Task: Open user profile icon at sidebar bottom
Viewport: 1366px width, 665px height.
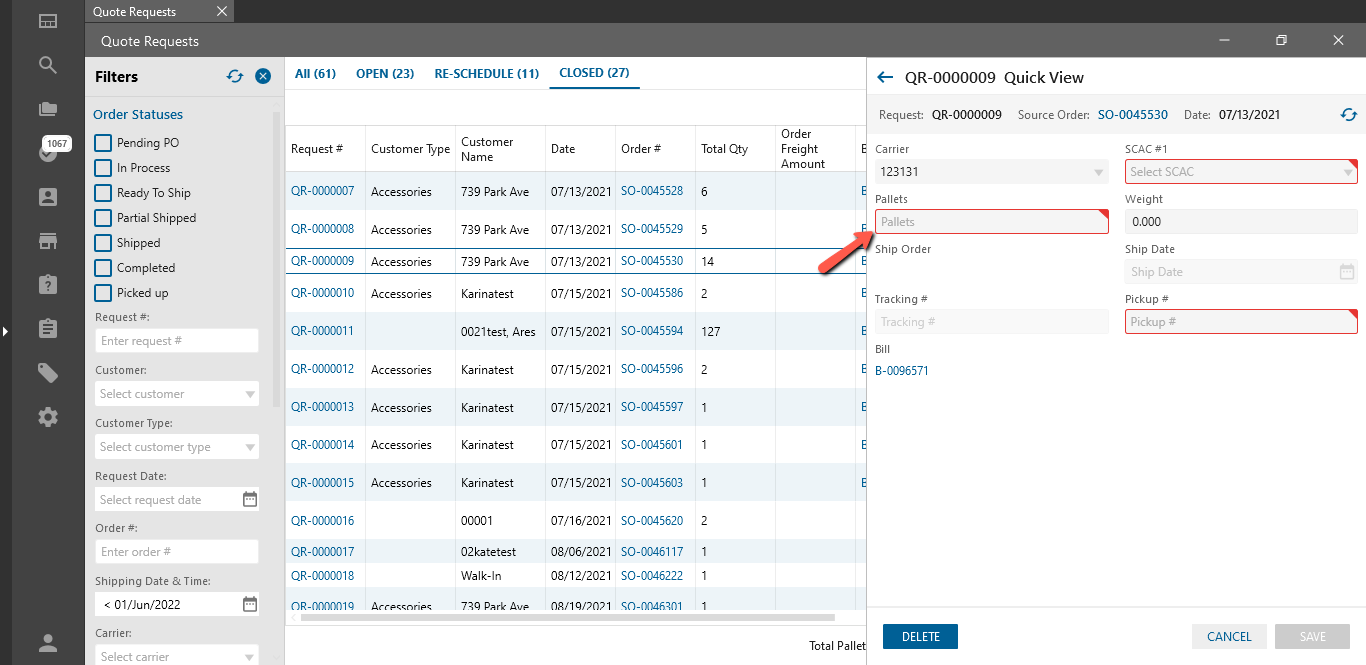Action: coord(48,643)
